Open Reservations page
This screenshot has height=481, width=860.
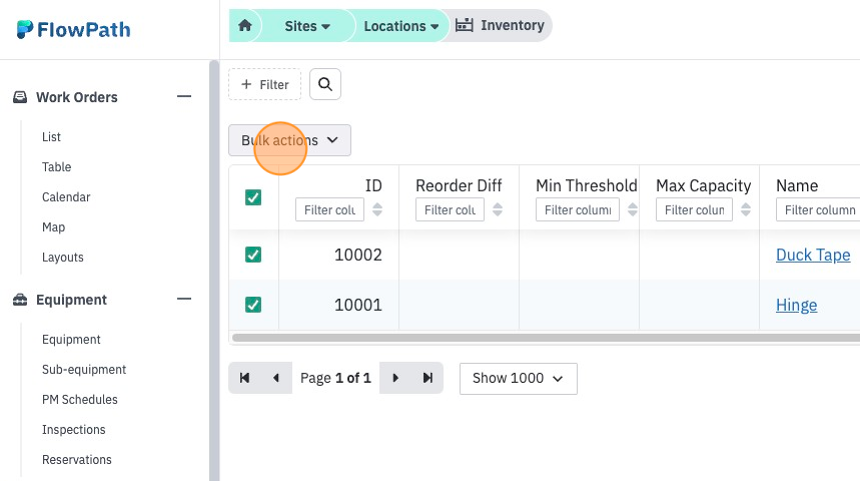tap(77, 460)
